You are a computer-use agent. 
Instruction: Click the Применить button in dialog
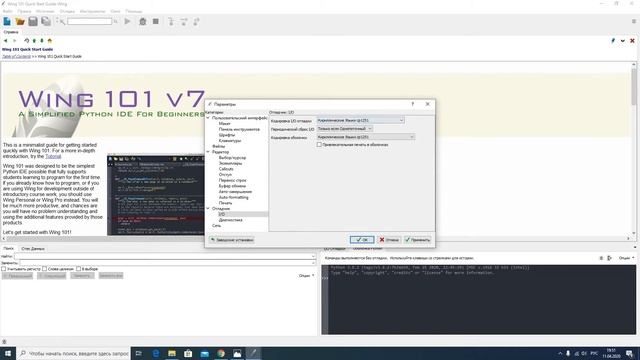(x=417, y=240)
